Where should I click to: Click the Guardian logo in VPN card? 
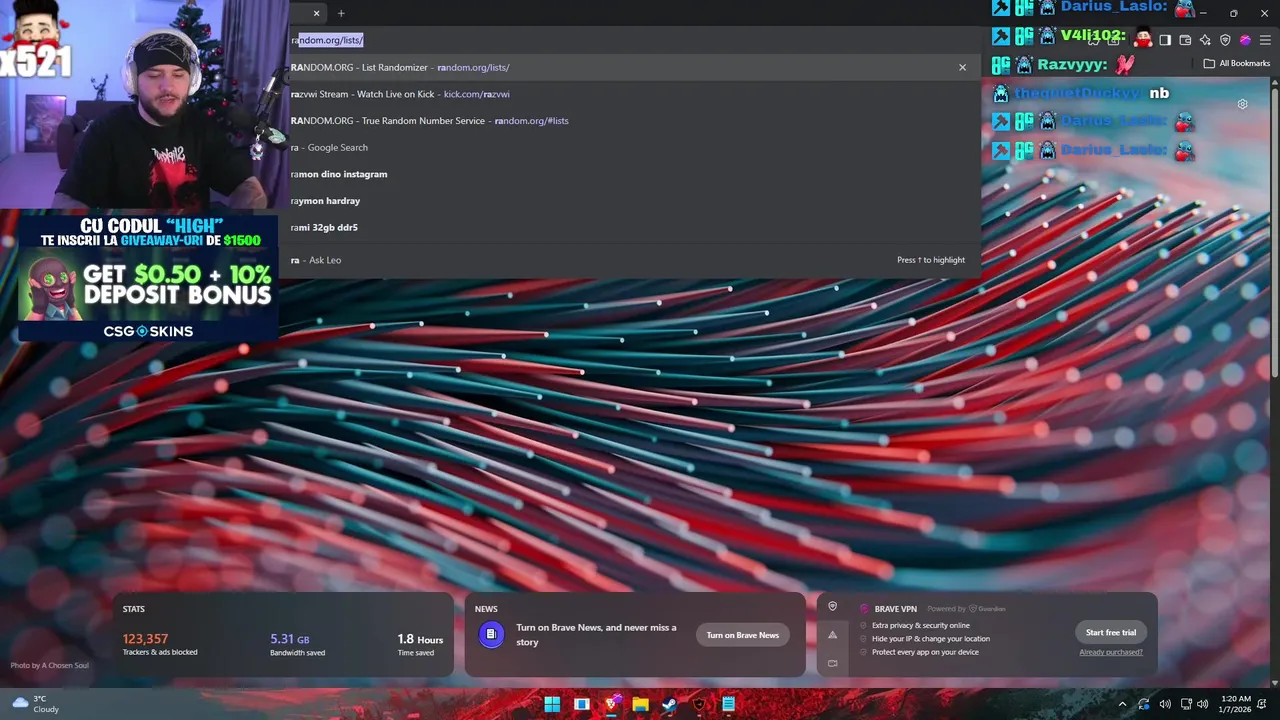coord(987,608)
